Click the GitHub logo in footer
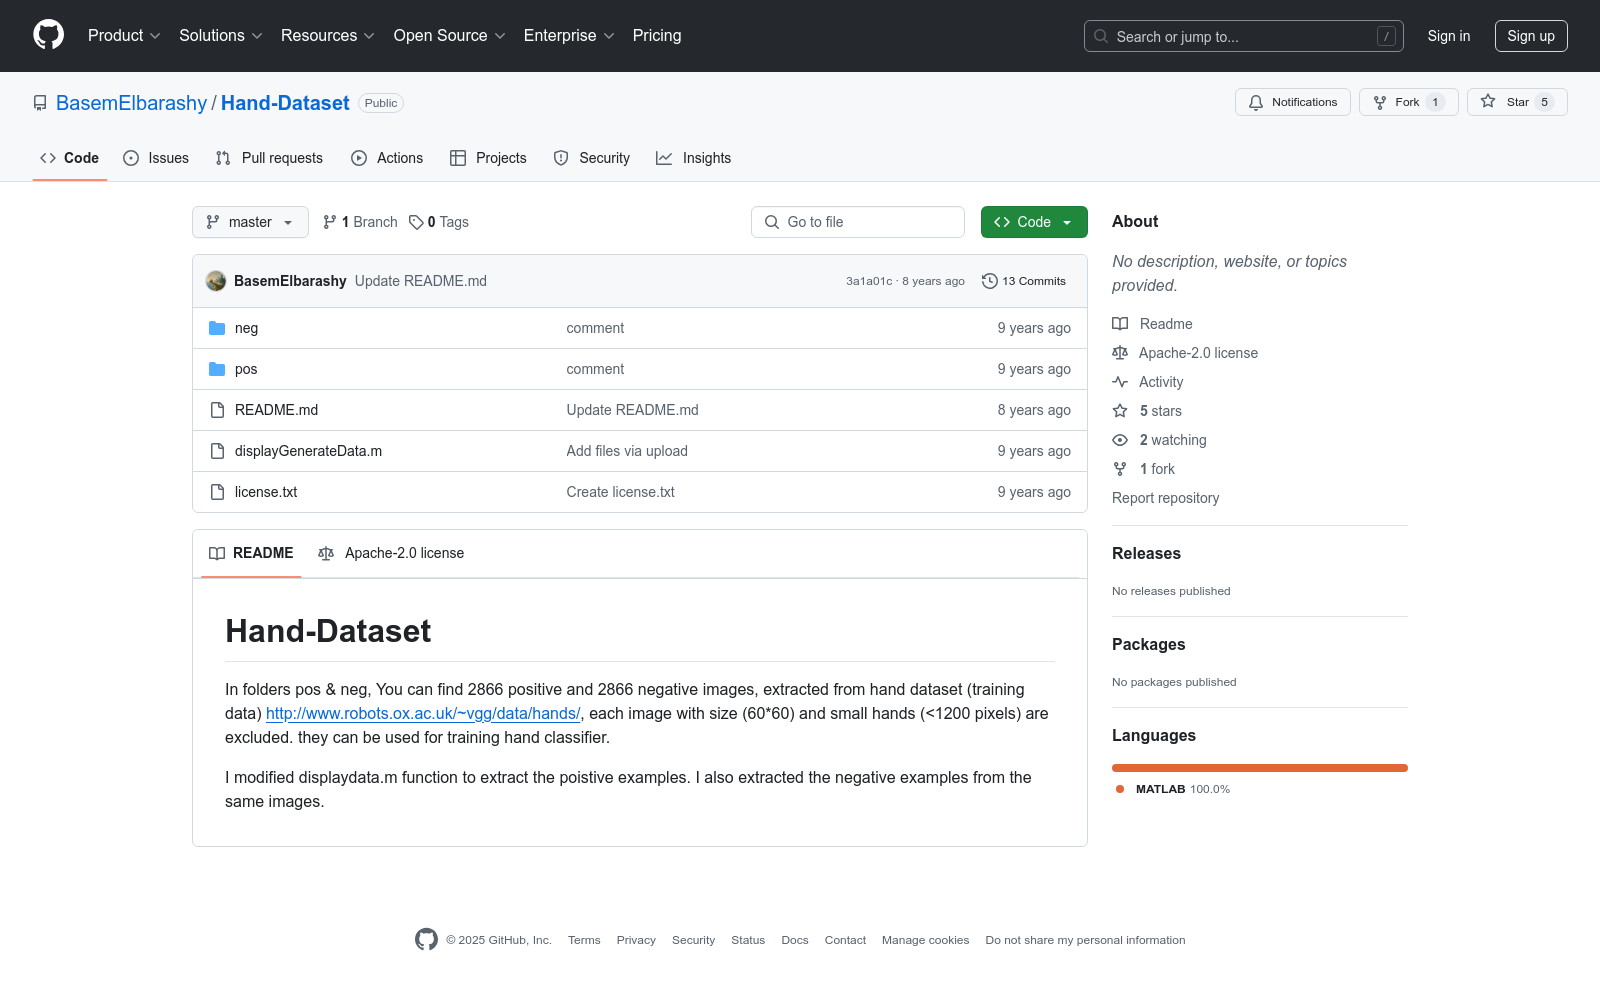 pos(426,940)
